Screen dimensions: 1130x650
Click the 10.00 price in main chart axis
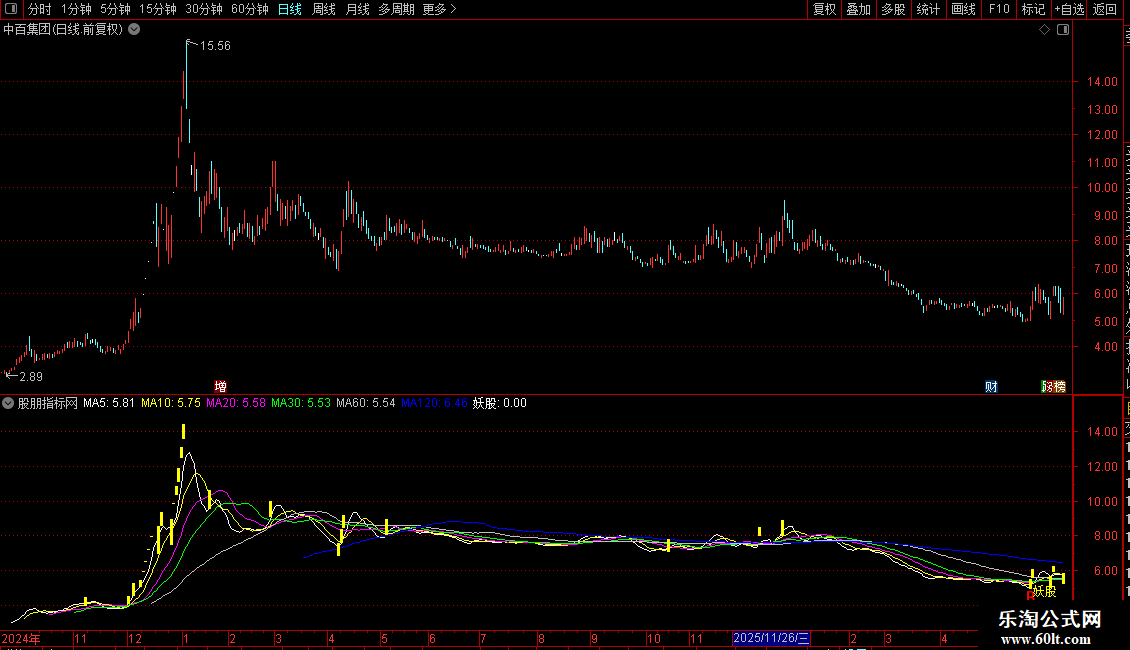pos(1102,188)
